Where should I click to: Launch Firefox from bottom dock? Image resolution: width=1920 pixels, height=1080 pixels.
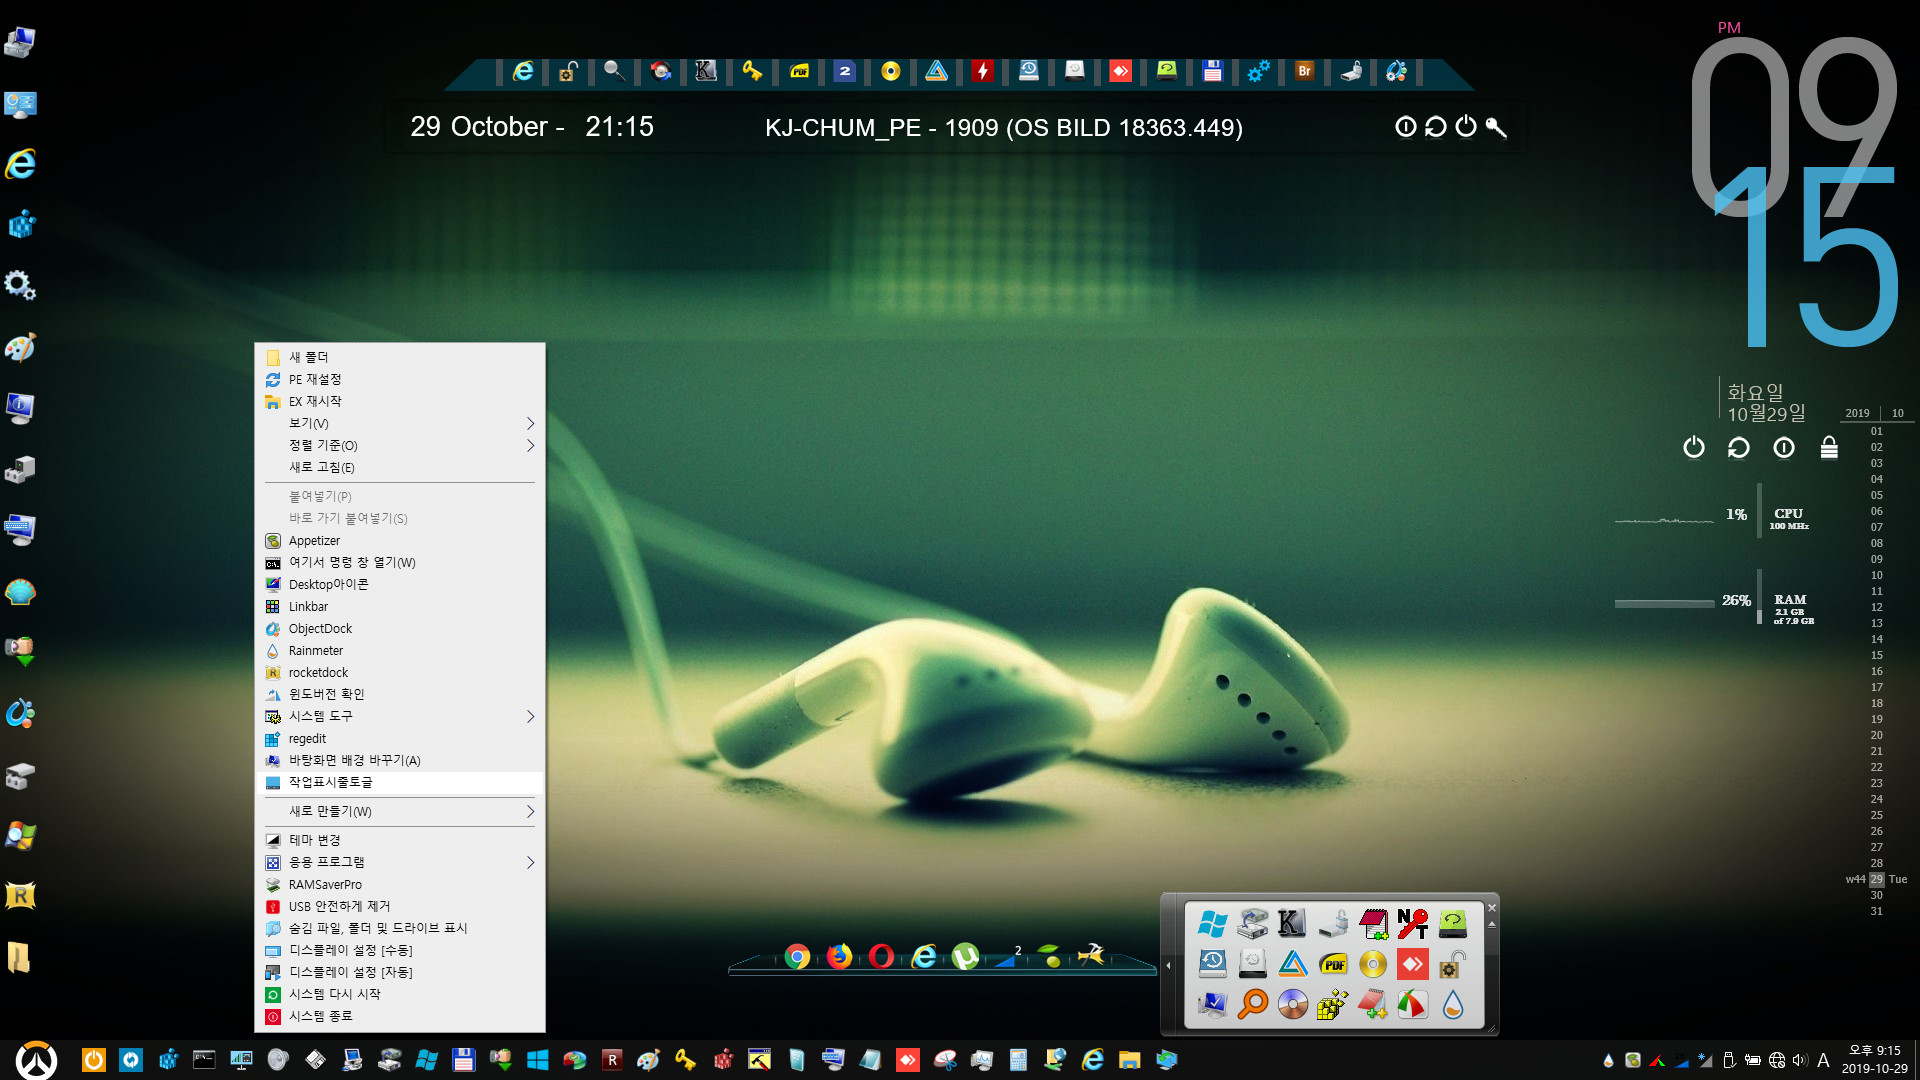click(x=839, y=957)
